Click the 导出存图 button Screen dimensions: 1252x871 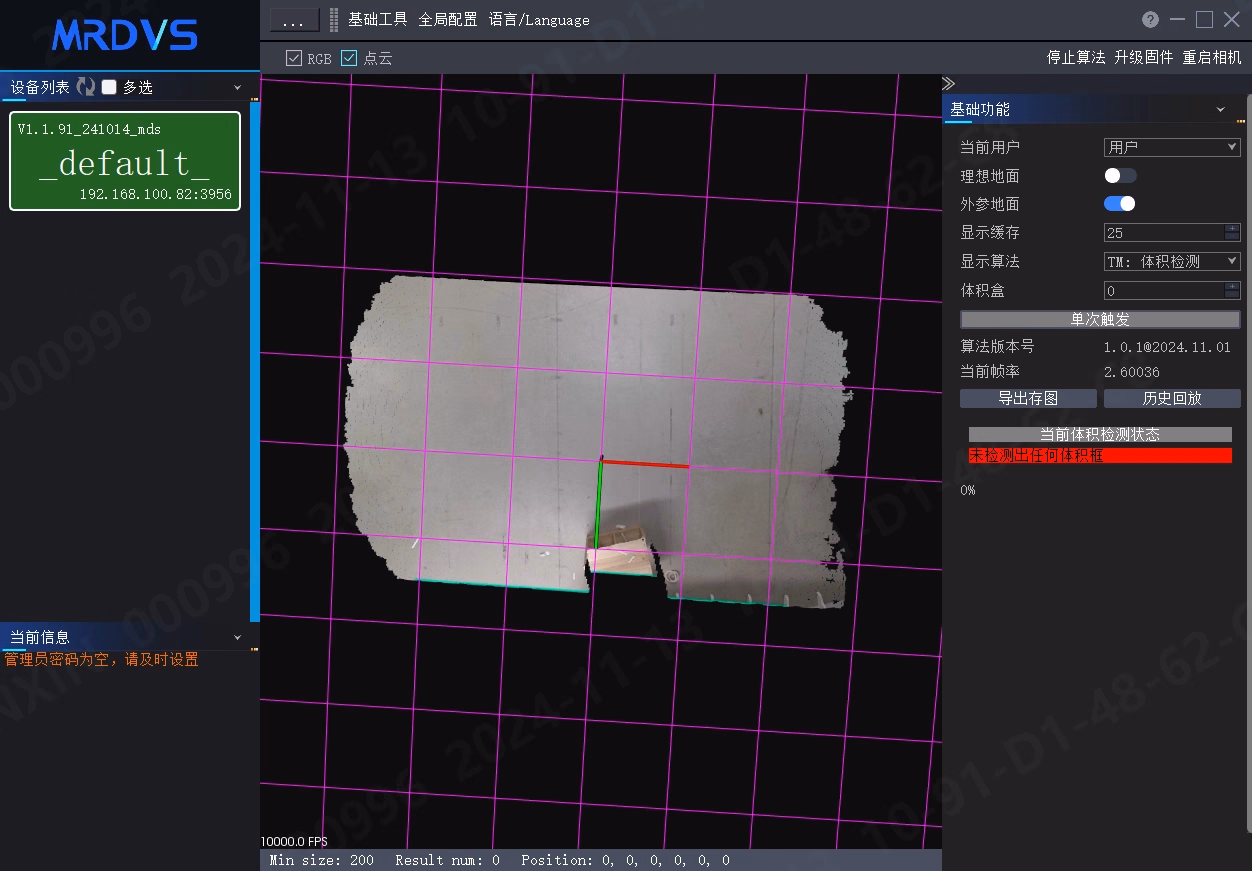click(x=1028, y=398)
